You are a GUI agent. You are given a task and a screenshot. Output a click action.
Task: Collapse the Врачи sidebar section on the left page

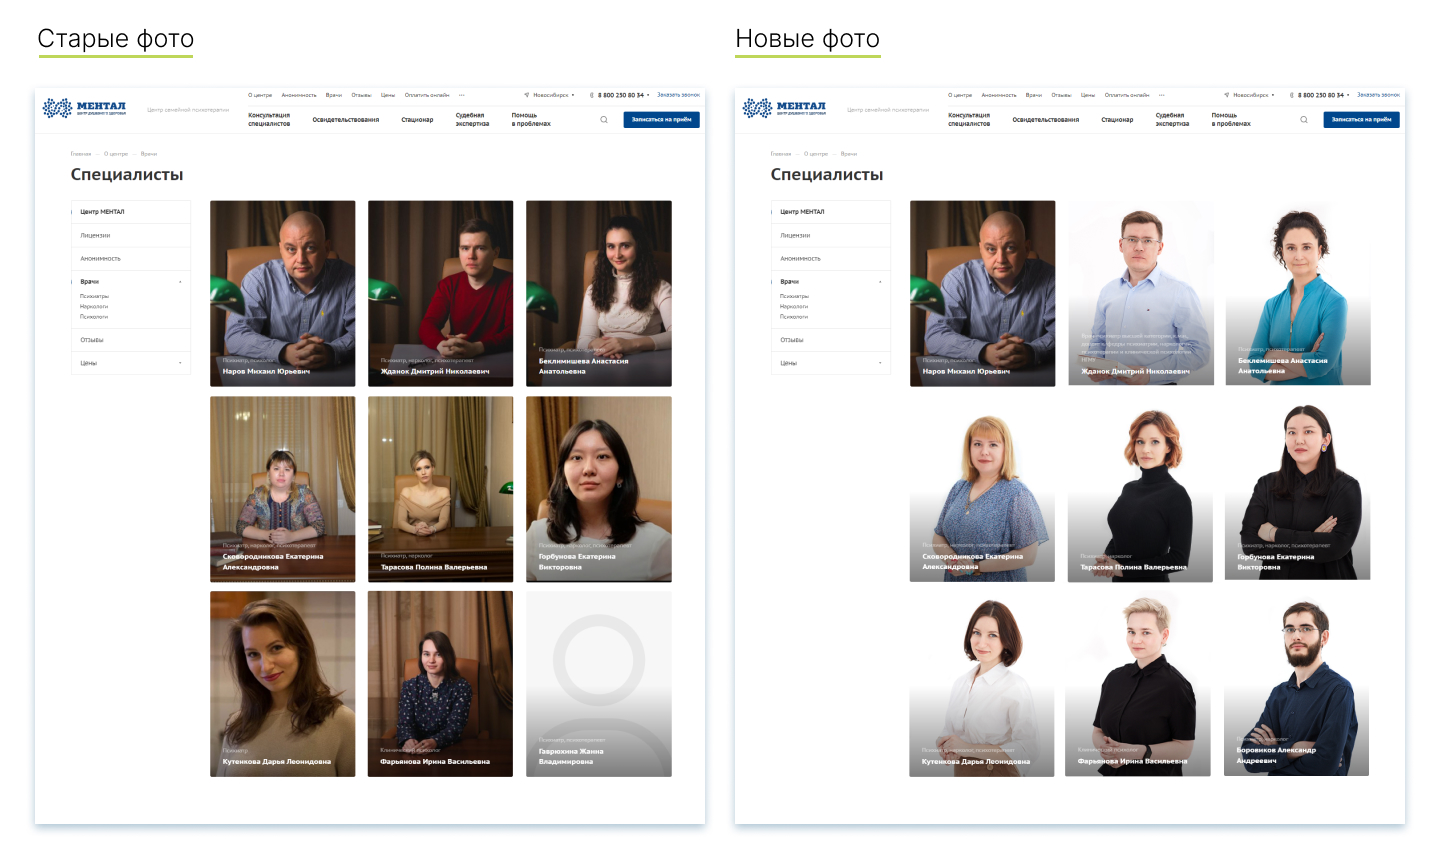pyautogui.click(x=180, y=282)
